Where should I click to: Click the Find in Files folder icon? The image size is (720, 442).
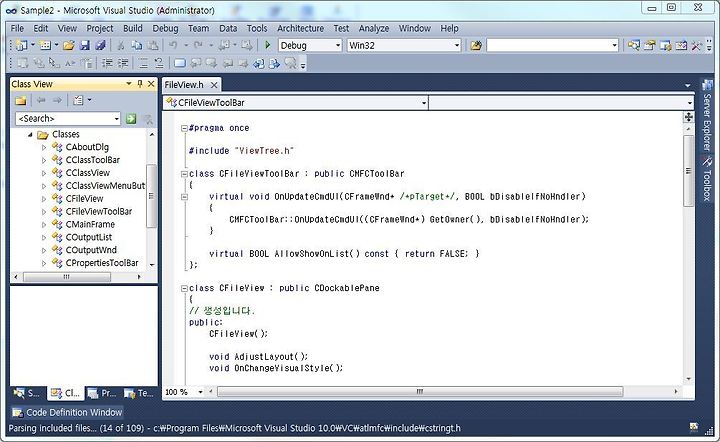tap(476, 45)
